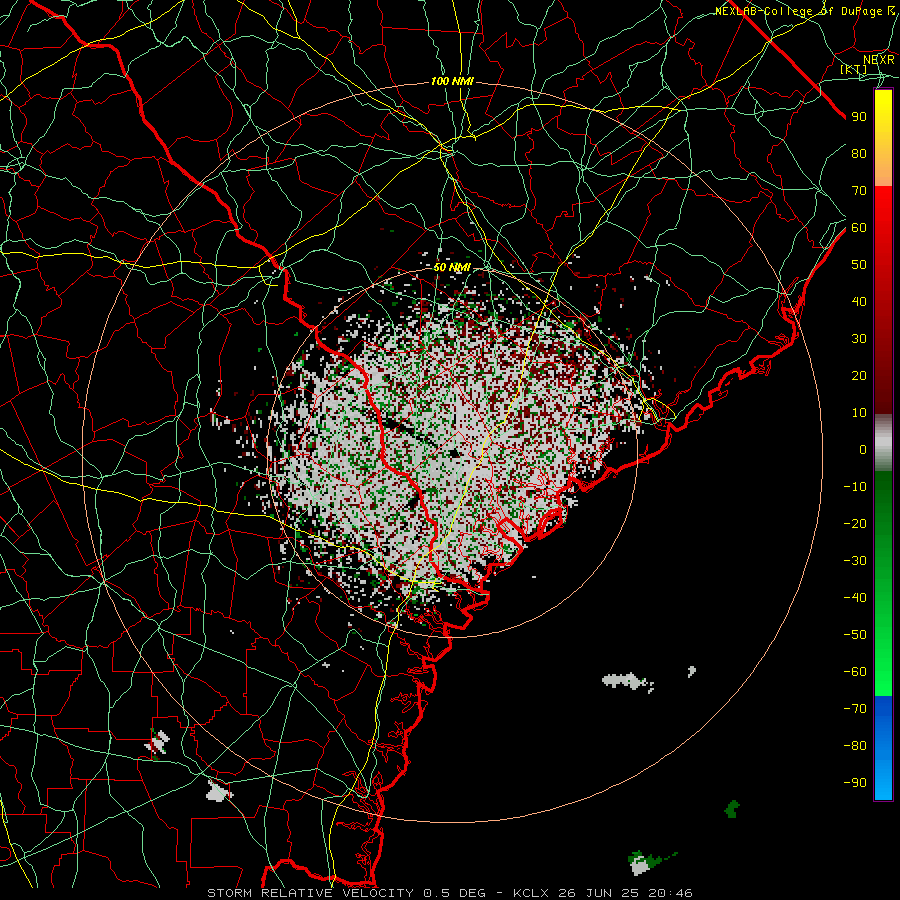Click the positive 80 scale value

859,153
